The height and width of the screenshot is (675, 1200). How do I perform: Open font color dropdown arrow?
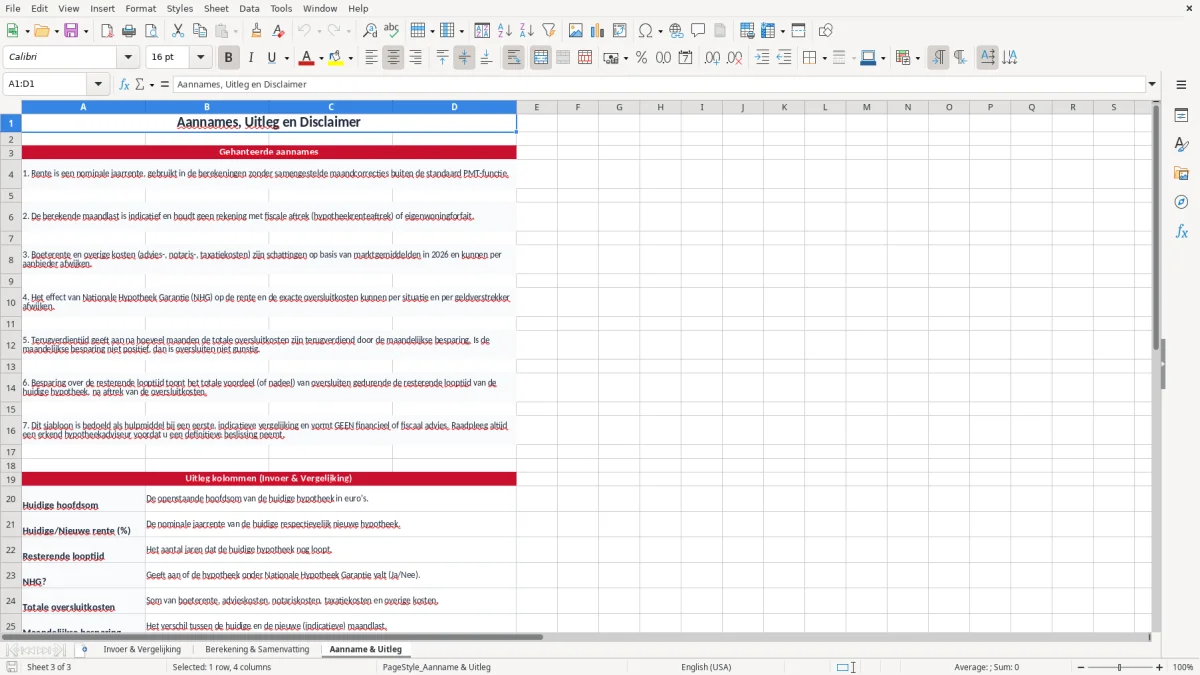(321, 58)
